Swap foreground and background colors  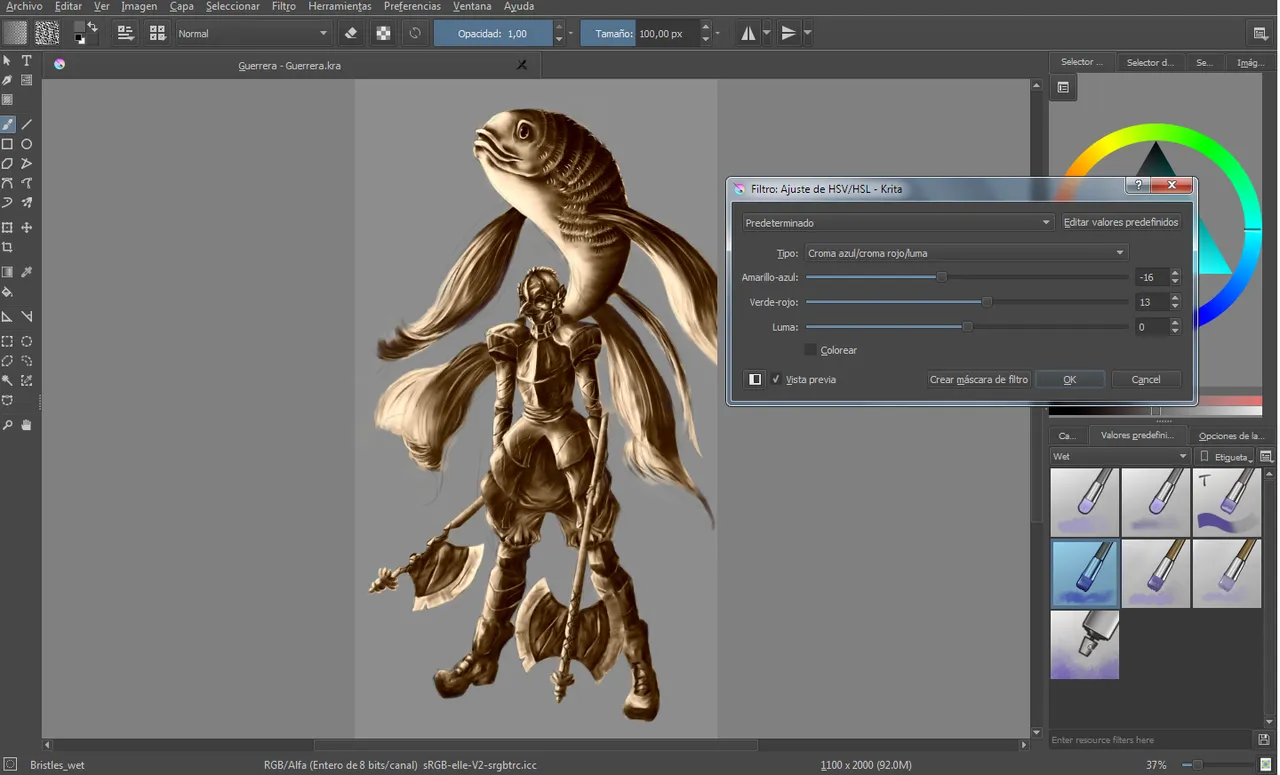click(x=93, y=26)
